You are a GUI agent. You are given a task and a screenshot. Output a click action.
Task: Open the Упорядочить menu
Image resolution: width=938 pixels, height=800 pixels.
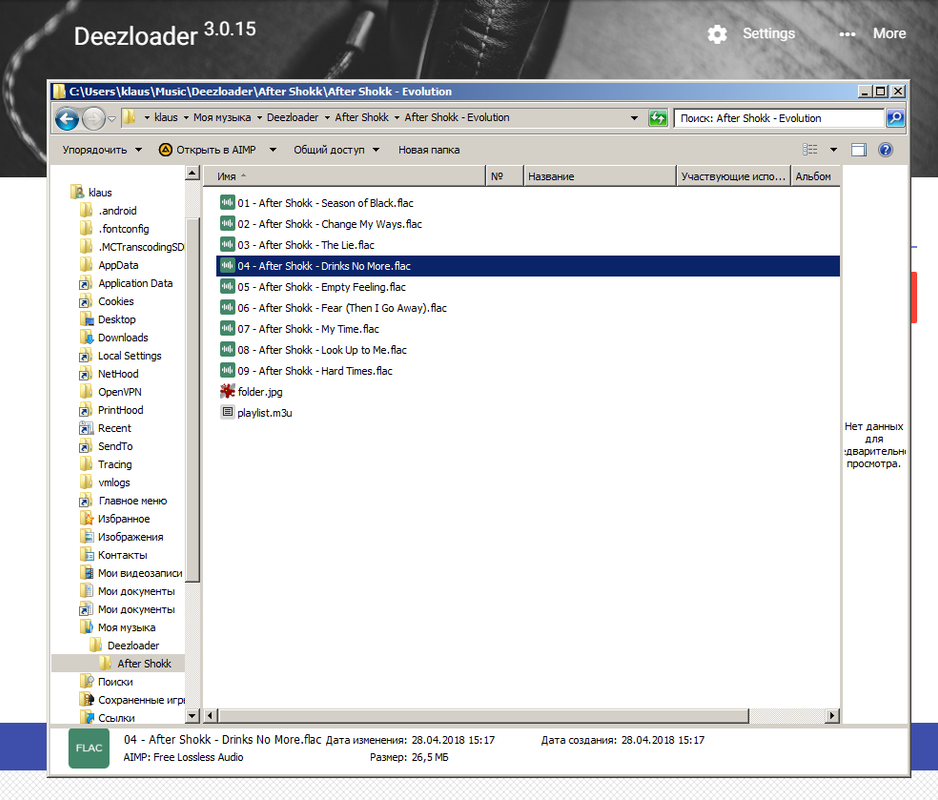[x=102, y=150]
